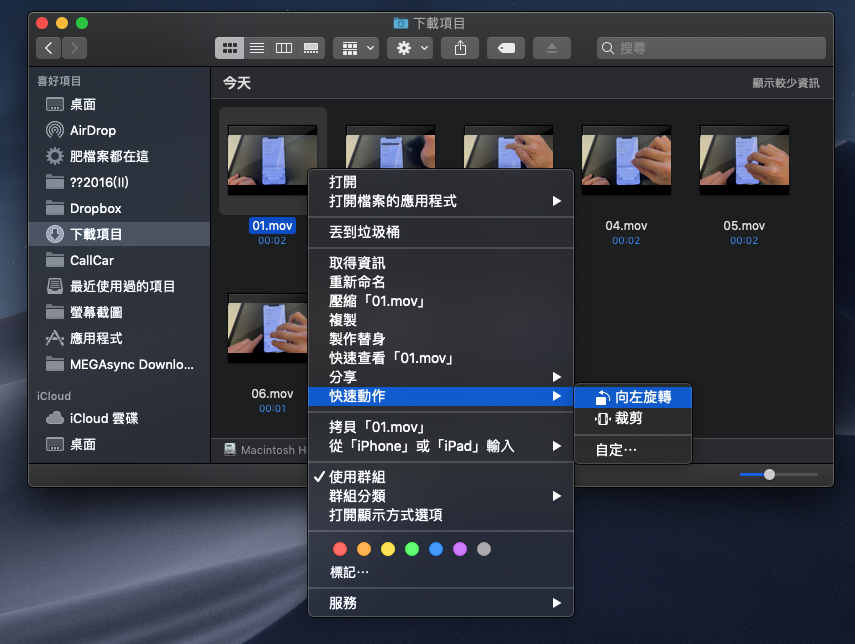Open 螢幕截圖 folder in sidebar
The image size is (855, 644).
tap(119, 312)
